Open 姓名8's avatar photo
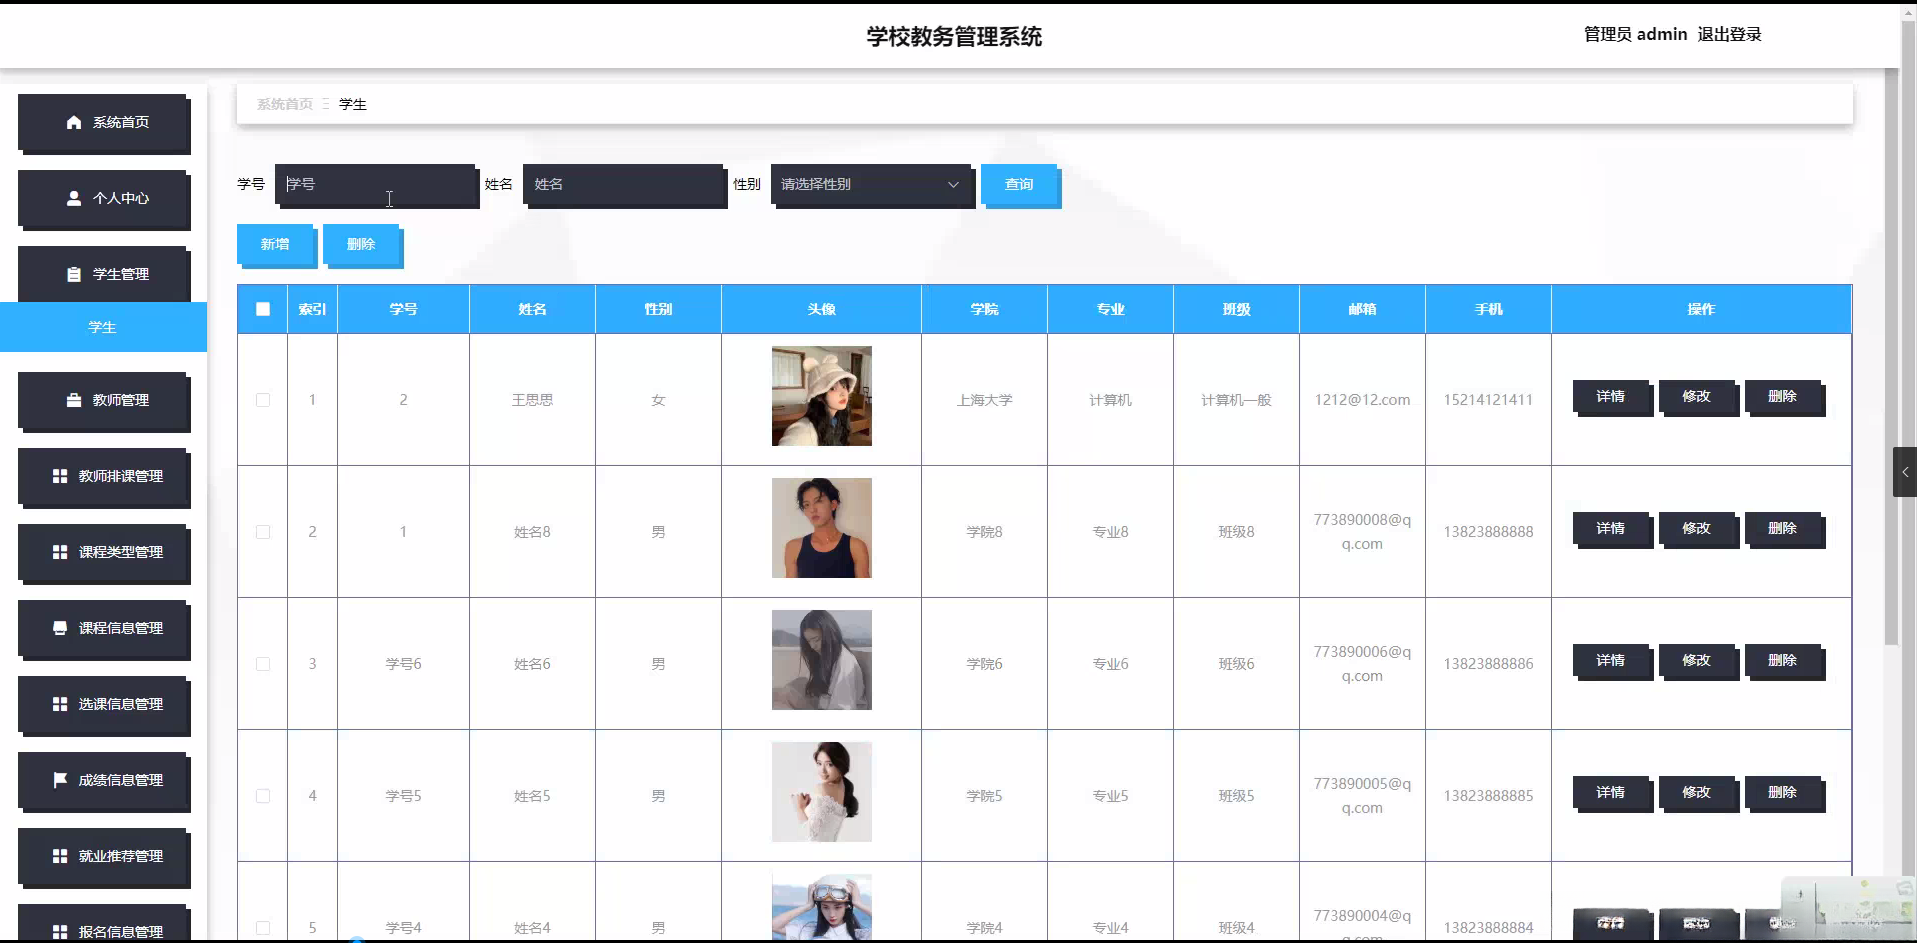1917x943 pixels. [x=822, y=528]
